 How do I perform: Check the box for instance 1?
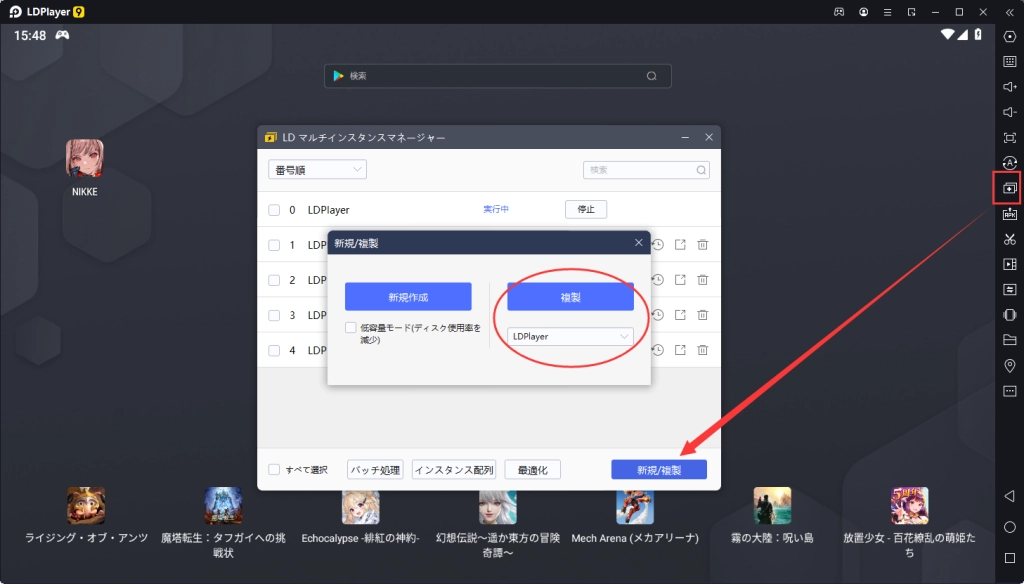tap(274, 245)
